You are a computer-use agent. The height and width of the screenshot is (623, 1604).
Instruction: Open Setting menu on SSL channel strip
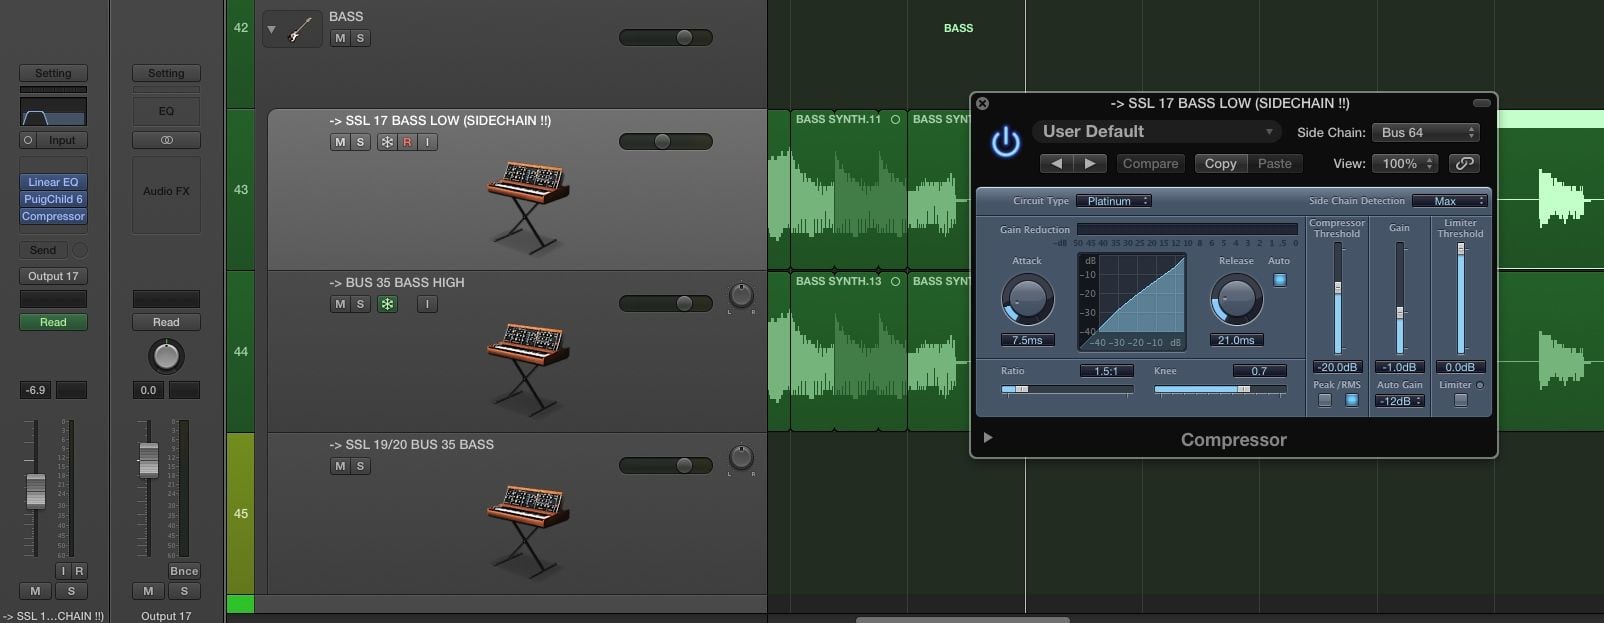point(53,73)
